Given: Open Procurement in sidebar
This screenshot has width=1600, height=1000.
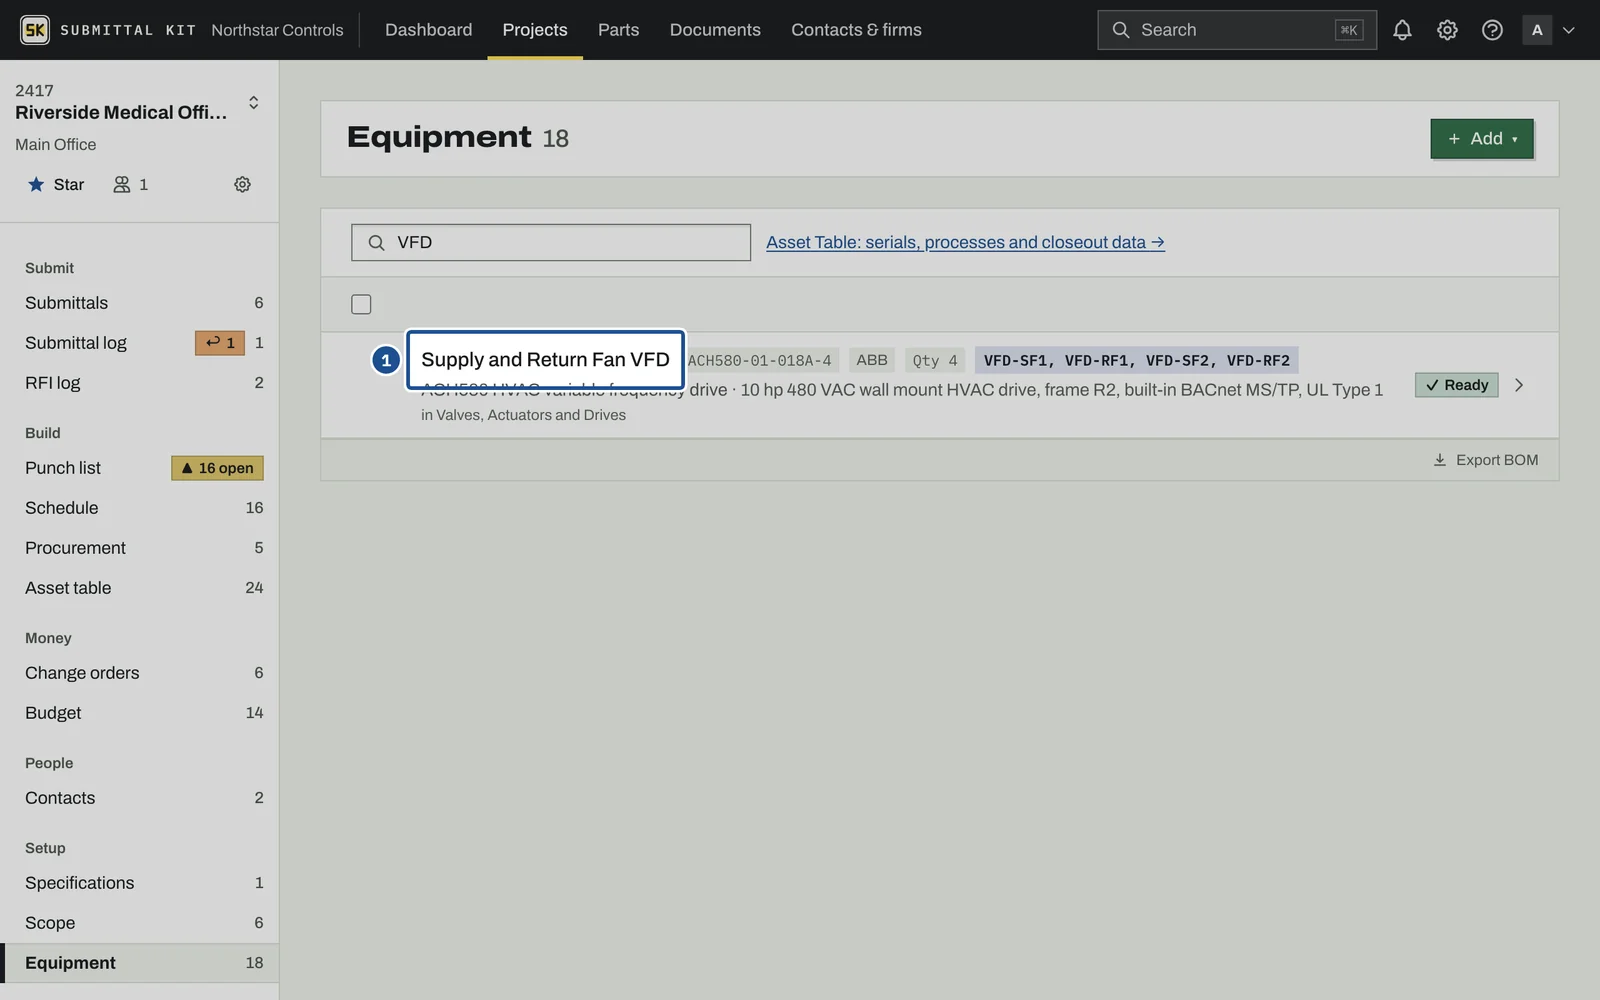Looking at the screenshot, I should pyautogui.click(x=140, y=548).
